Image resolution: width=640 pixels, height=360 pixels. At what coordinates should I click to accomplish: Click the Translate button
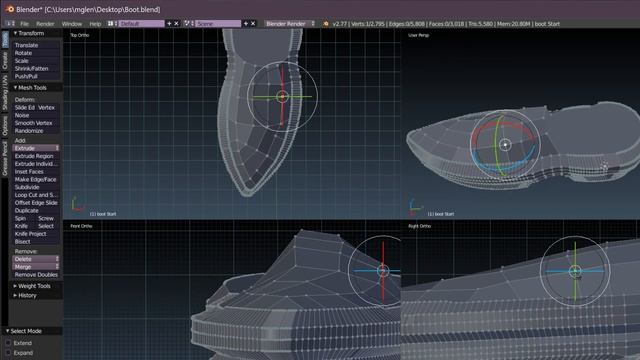pyautogui.click(x=36, y=45)
